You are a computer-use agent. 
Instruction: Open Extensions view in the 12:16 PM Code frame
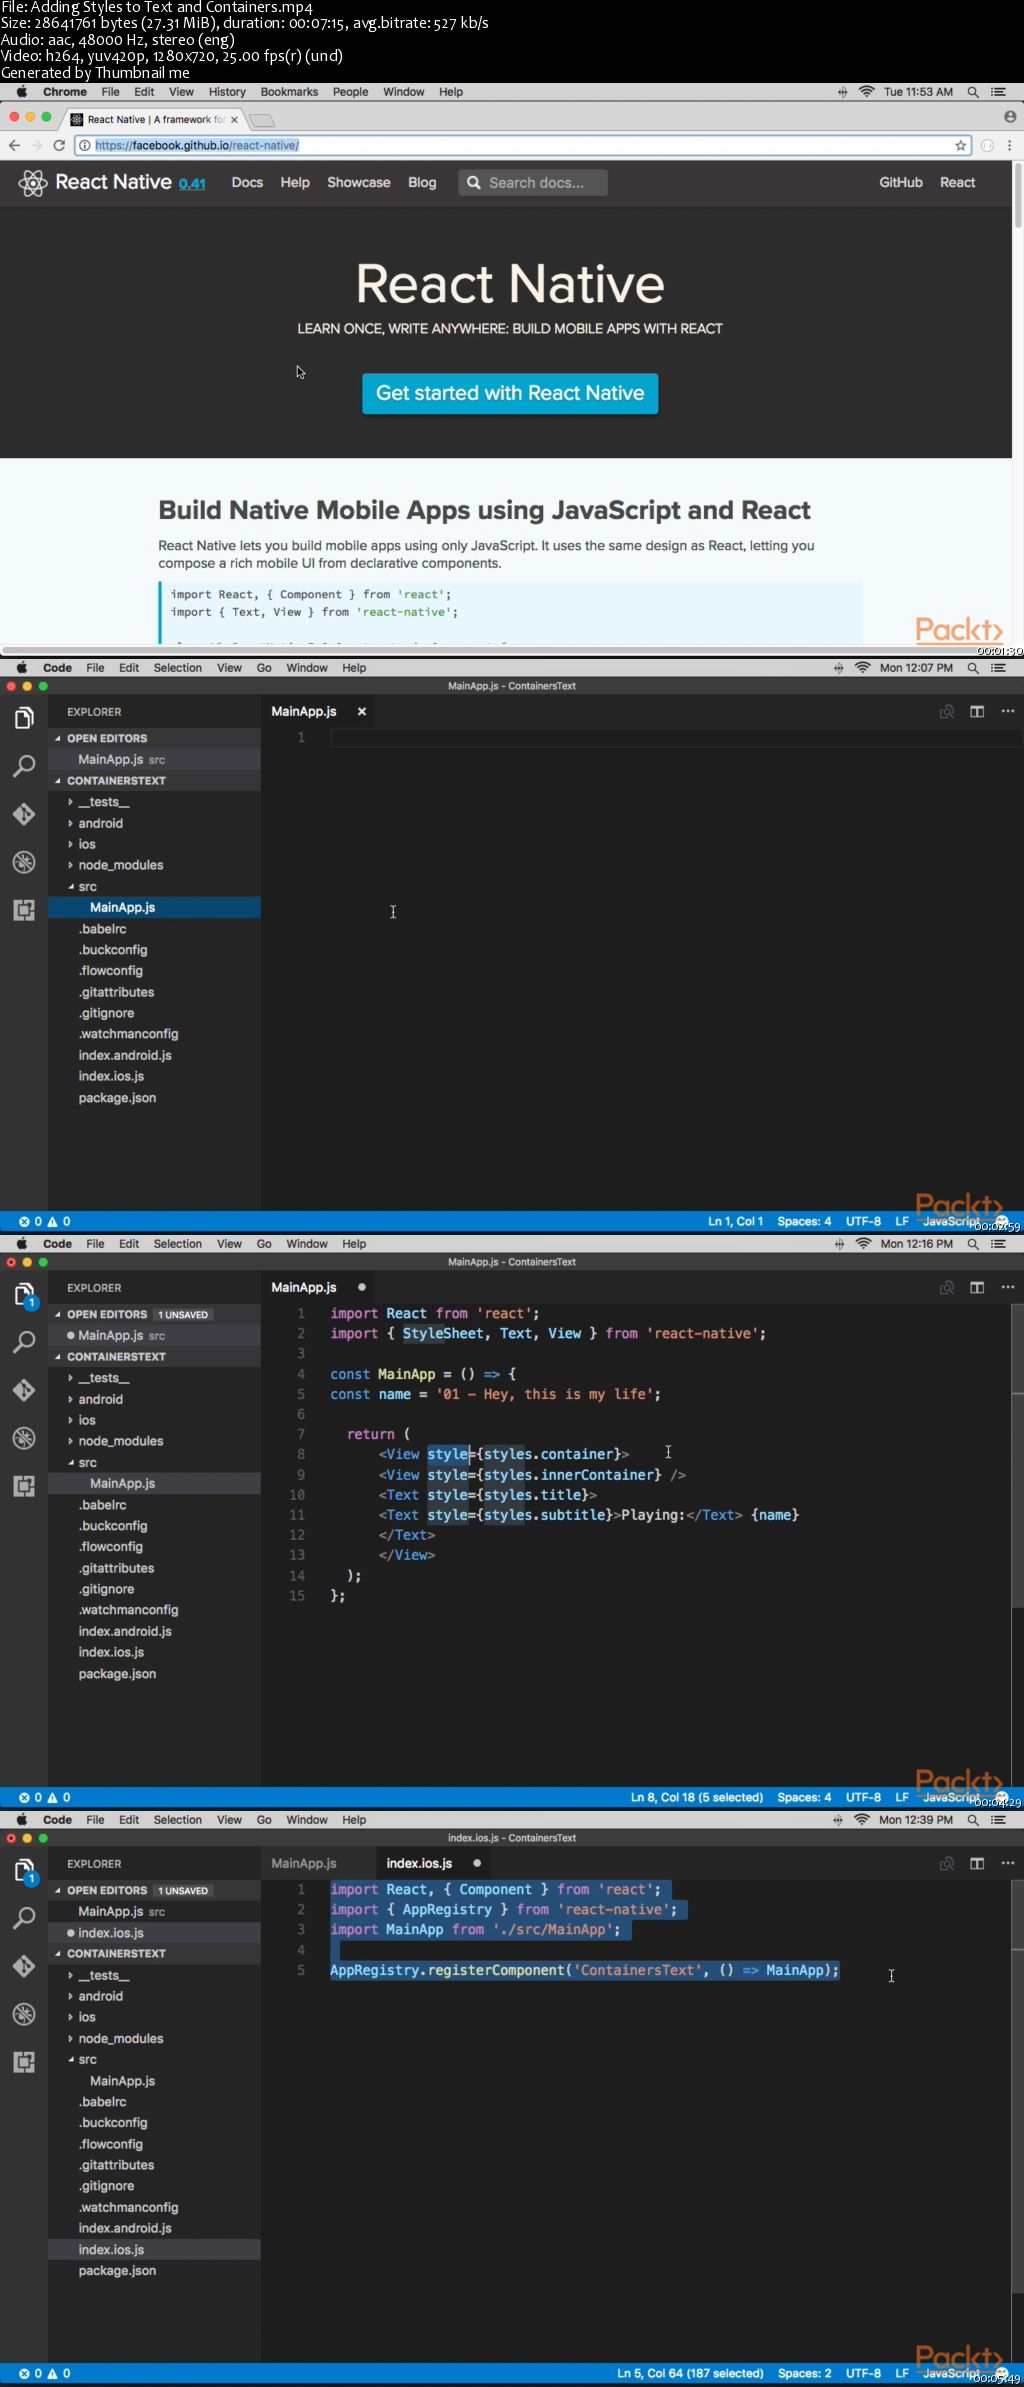[x=24, y=1486]
